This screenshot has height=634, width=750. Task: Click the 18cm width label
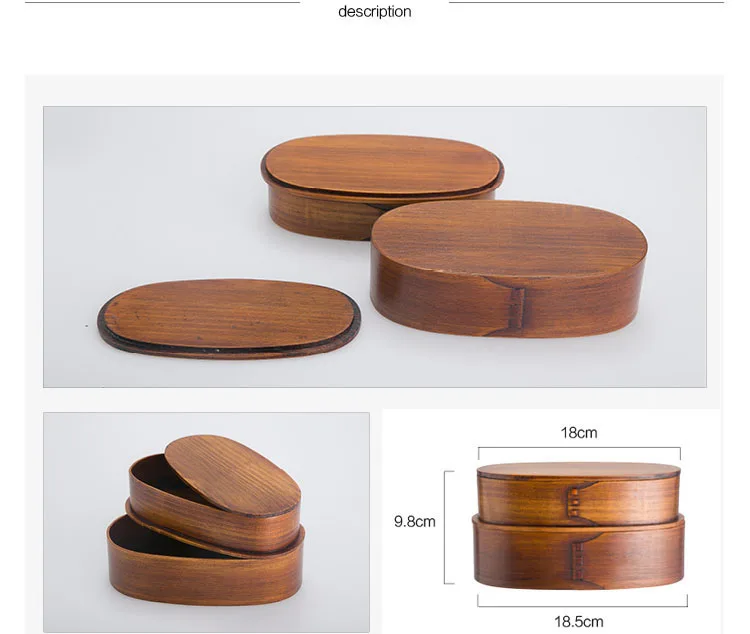click(579, 433)
